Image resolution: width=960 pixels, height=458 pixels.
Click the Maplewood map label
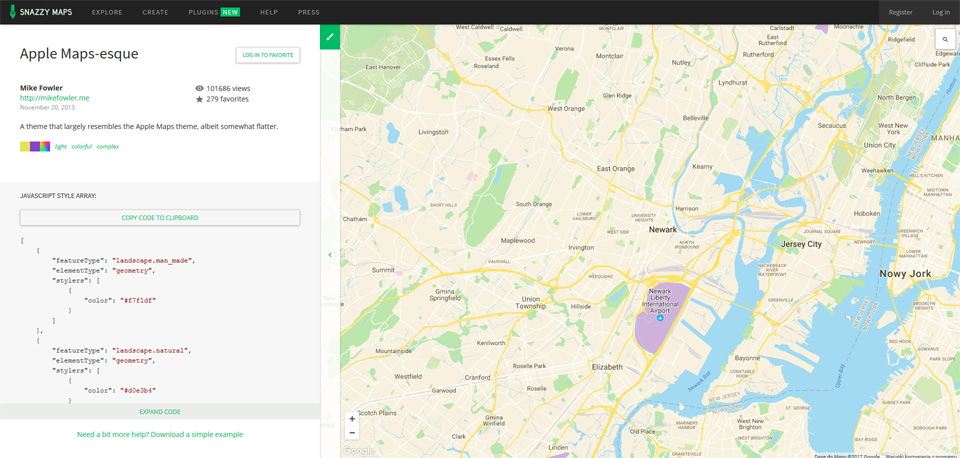tap(517, 241)
